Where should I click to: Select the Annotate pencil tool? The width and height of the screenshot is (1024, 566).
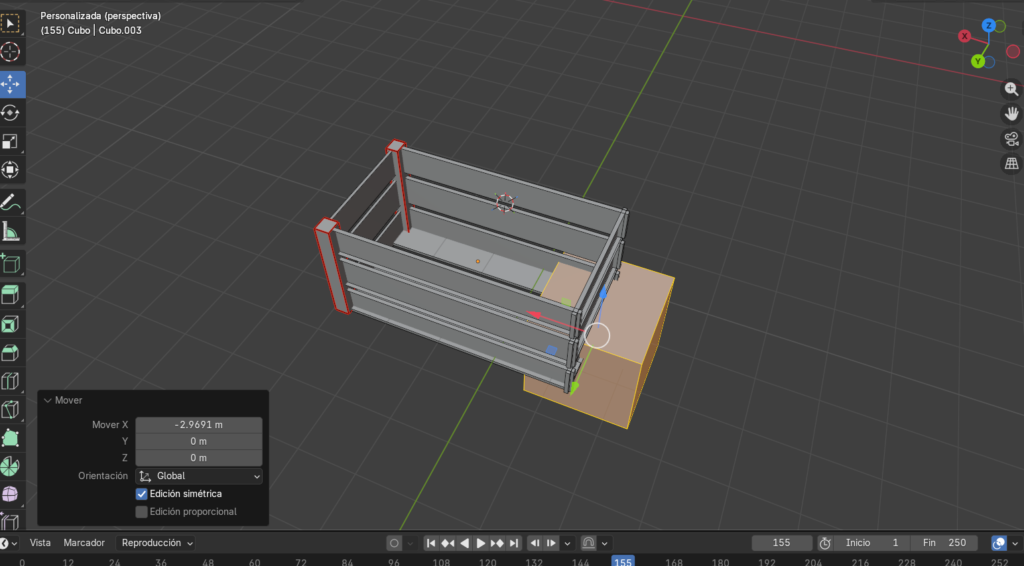11,203
